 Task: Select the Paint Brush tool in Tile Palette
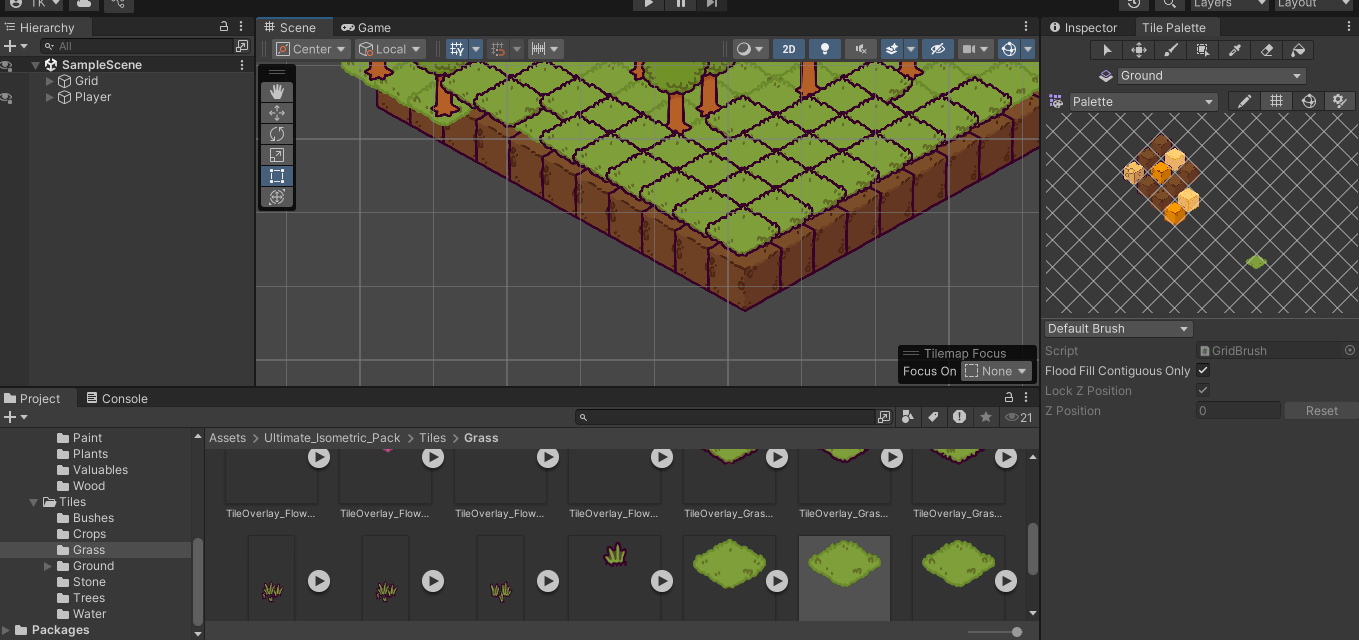point(1171,50)
